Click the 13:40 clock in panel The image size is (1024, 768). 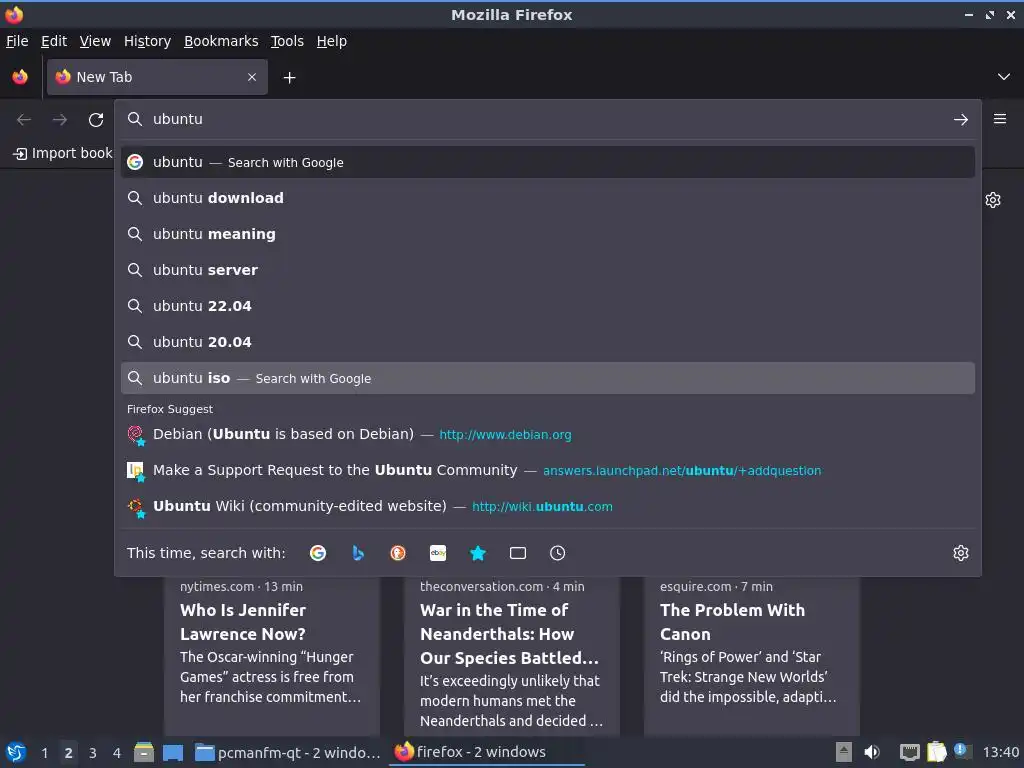(1000, 752)
